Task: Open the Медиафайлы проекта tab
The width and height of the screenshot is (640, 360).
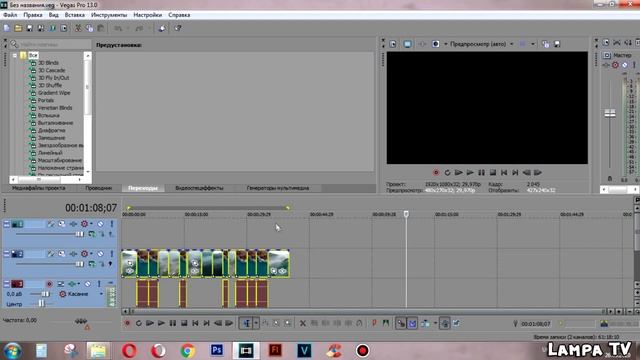Action: [x=38, y=188]
